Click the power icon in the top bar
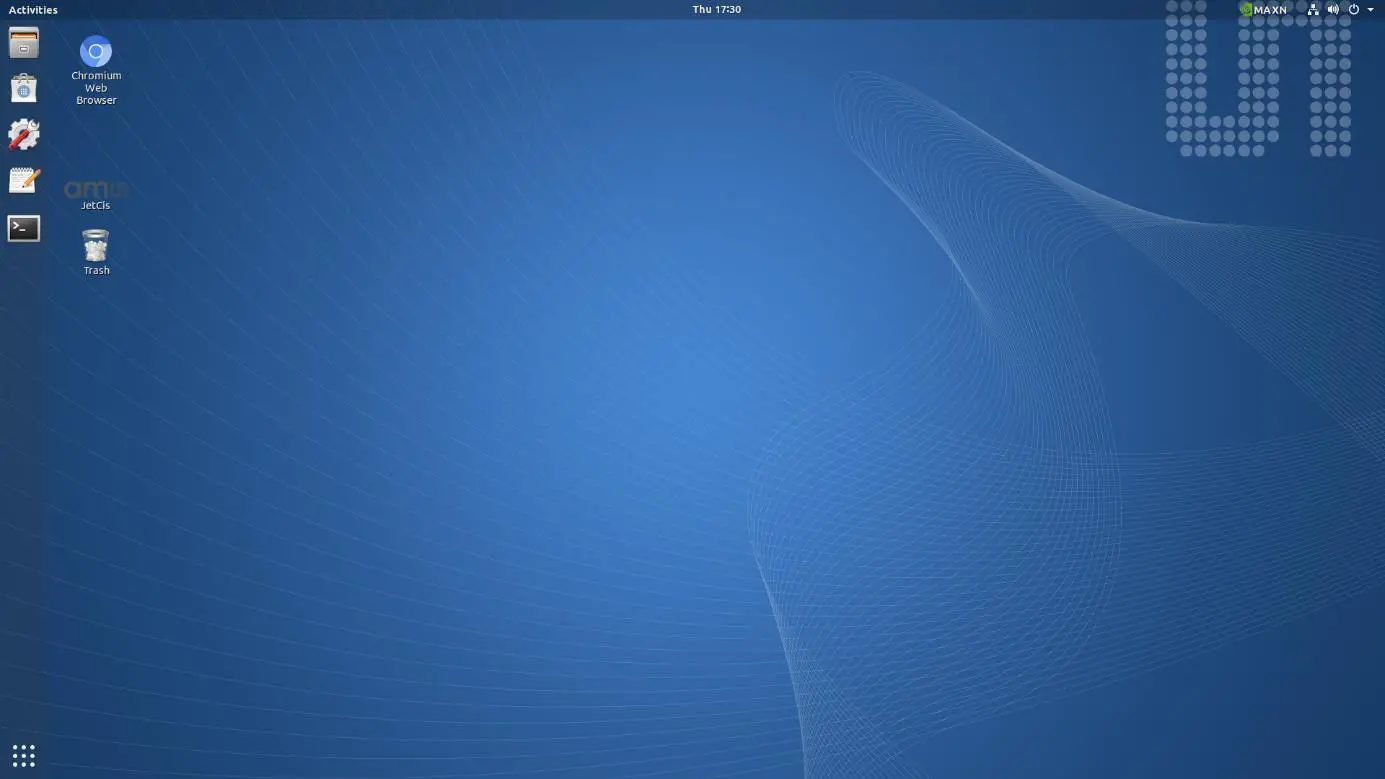 [x=1354, y=9]
